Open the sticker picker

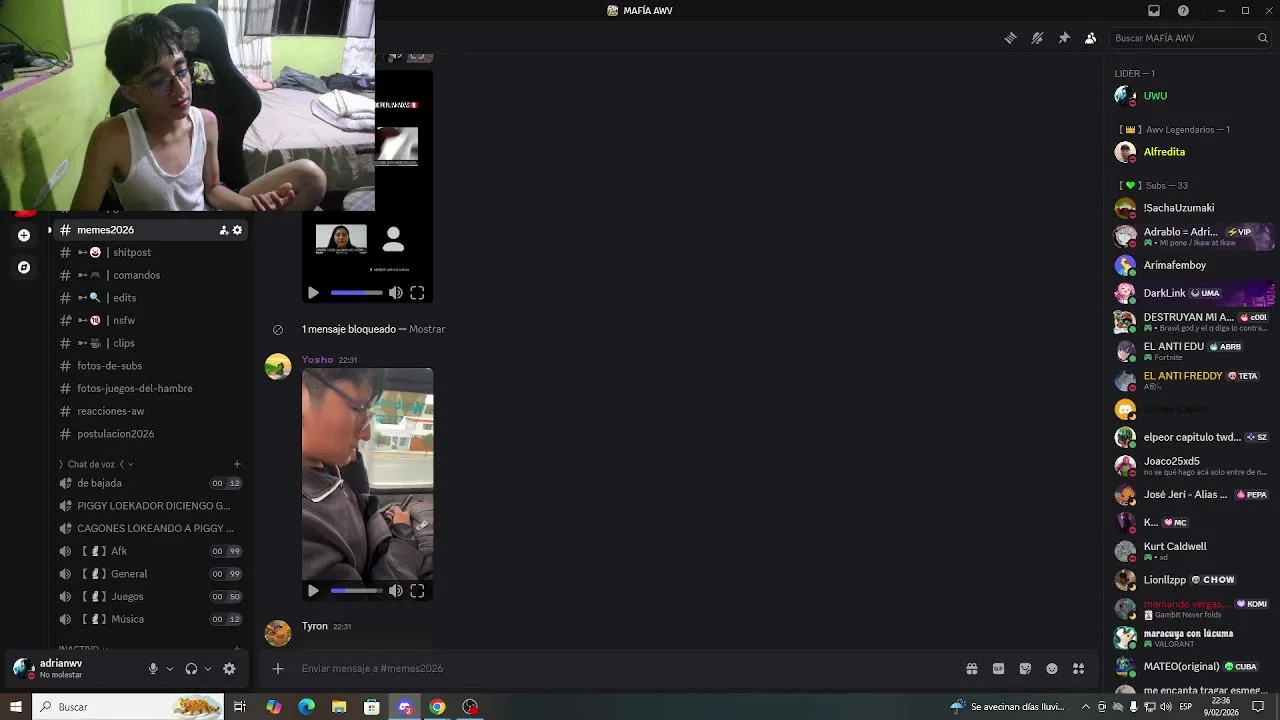pyautogui.click(x=1025, y=668)
